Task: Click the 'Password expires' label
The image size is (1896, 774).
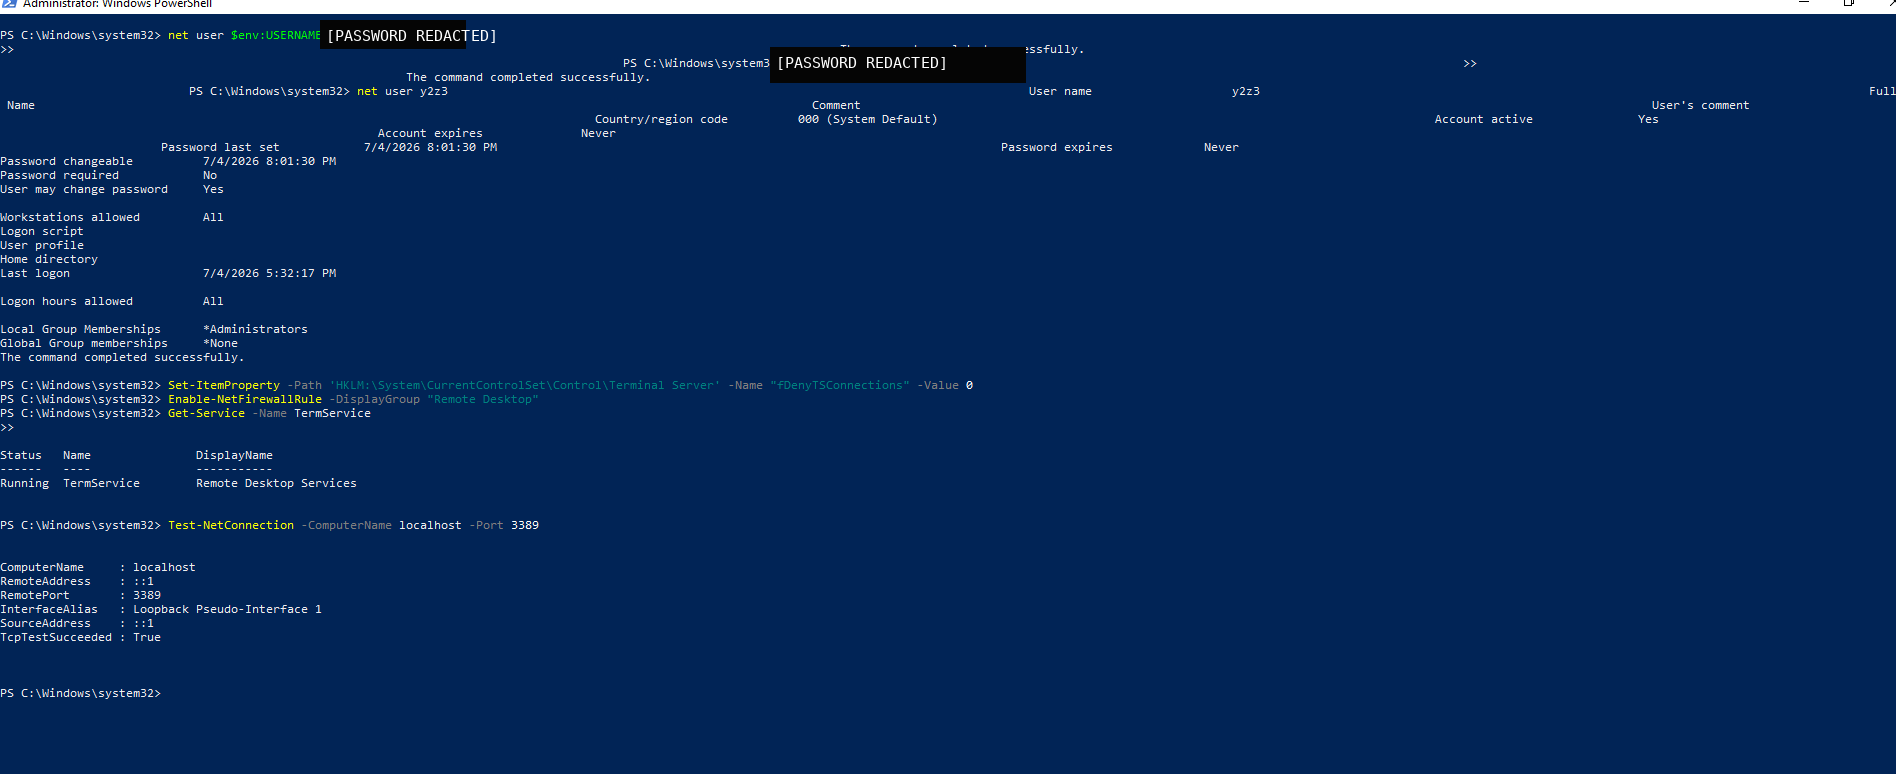Action: (1056, 147)
